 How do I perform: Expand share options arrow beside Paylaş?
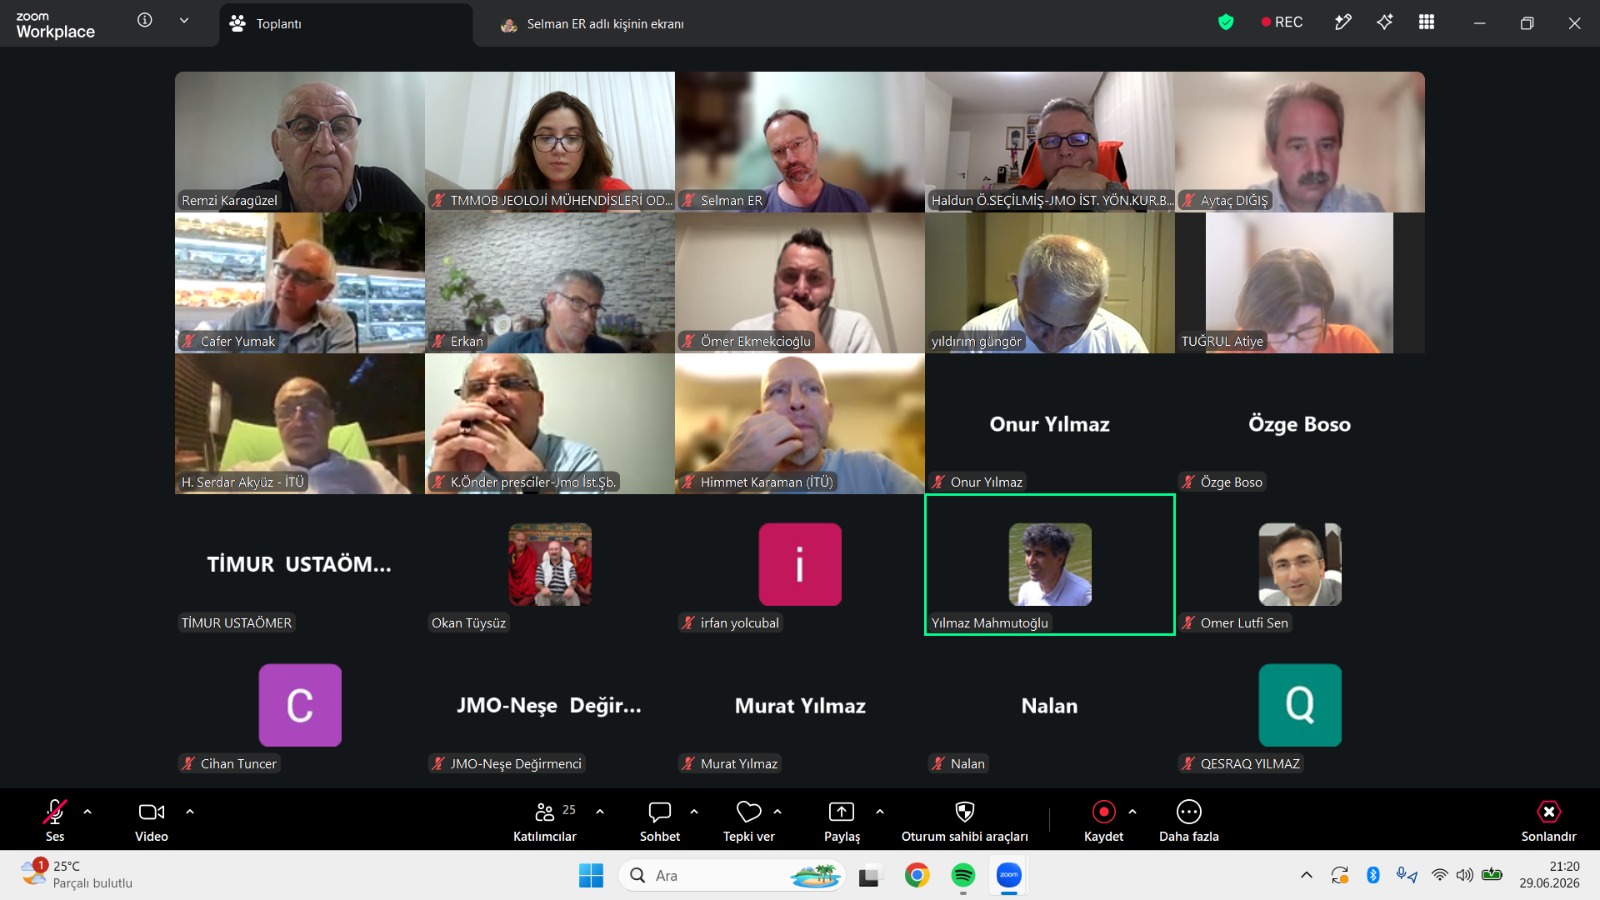[880, 812]
